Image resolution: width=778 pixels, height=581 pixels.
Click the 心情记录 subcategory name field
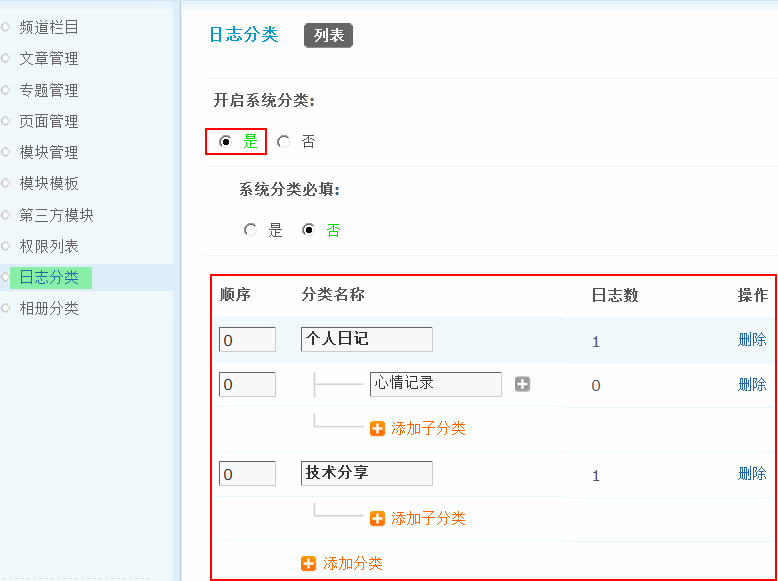[x=435, y=384]
